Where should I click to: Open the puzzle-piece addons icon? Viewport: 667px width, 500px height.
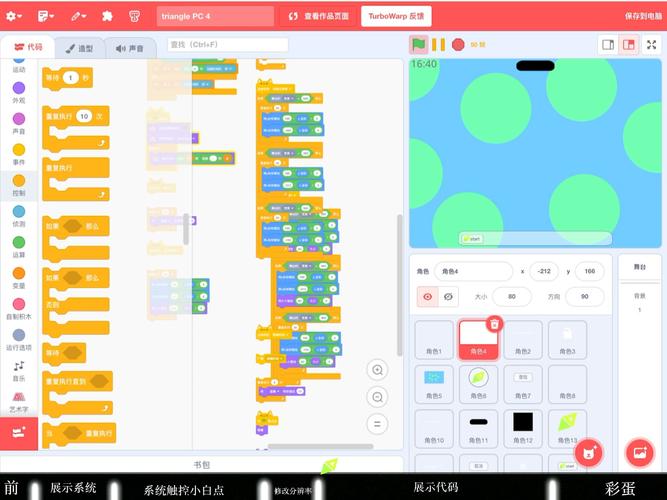coord(107,16)
